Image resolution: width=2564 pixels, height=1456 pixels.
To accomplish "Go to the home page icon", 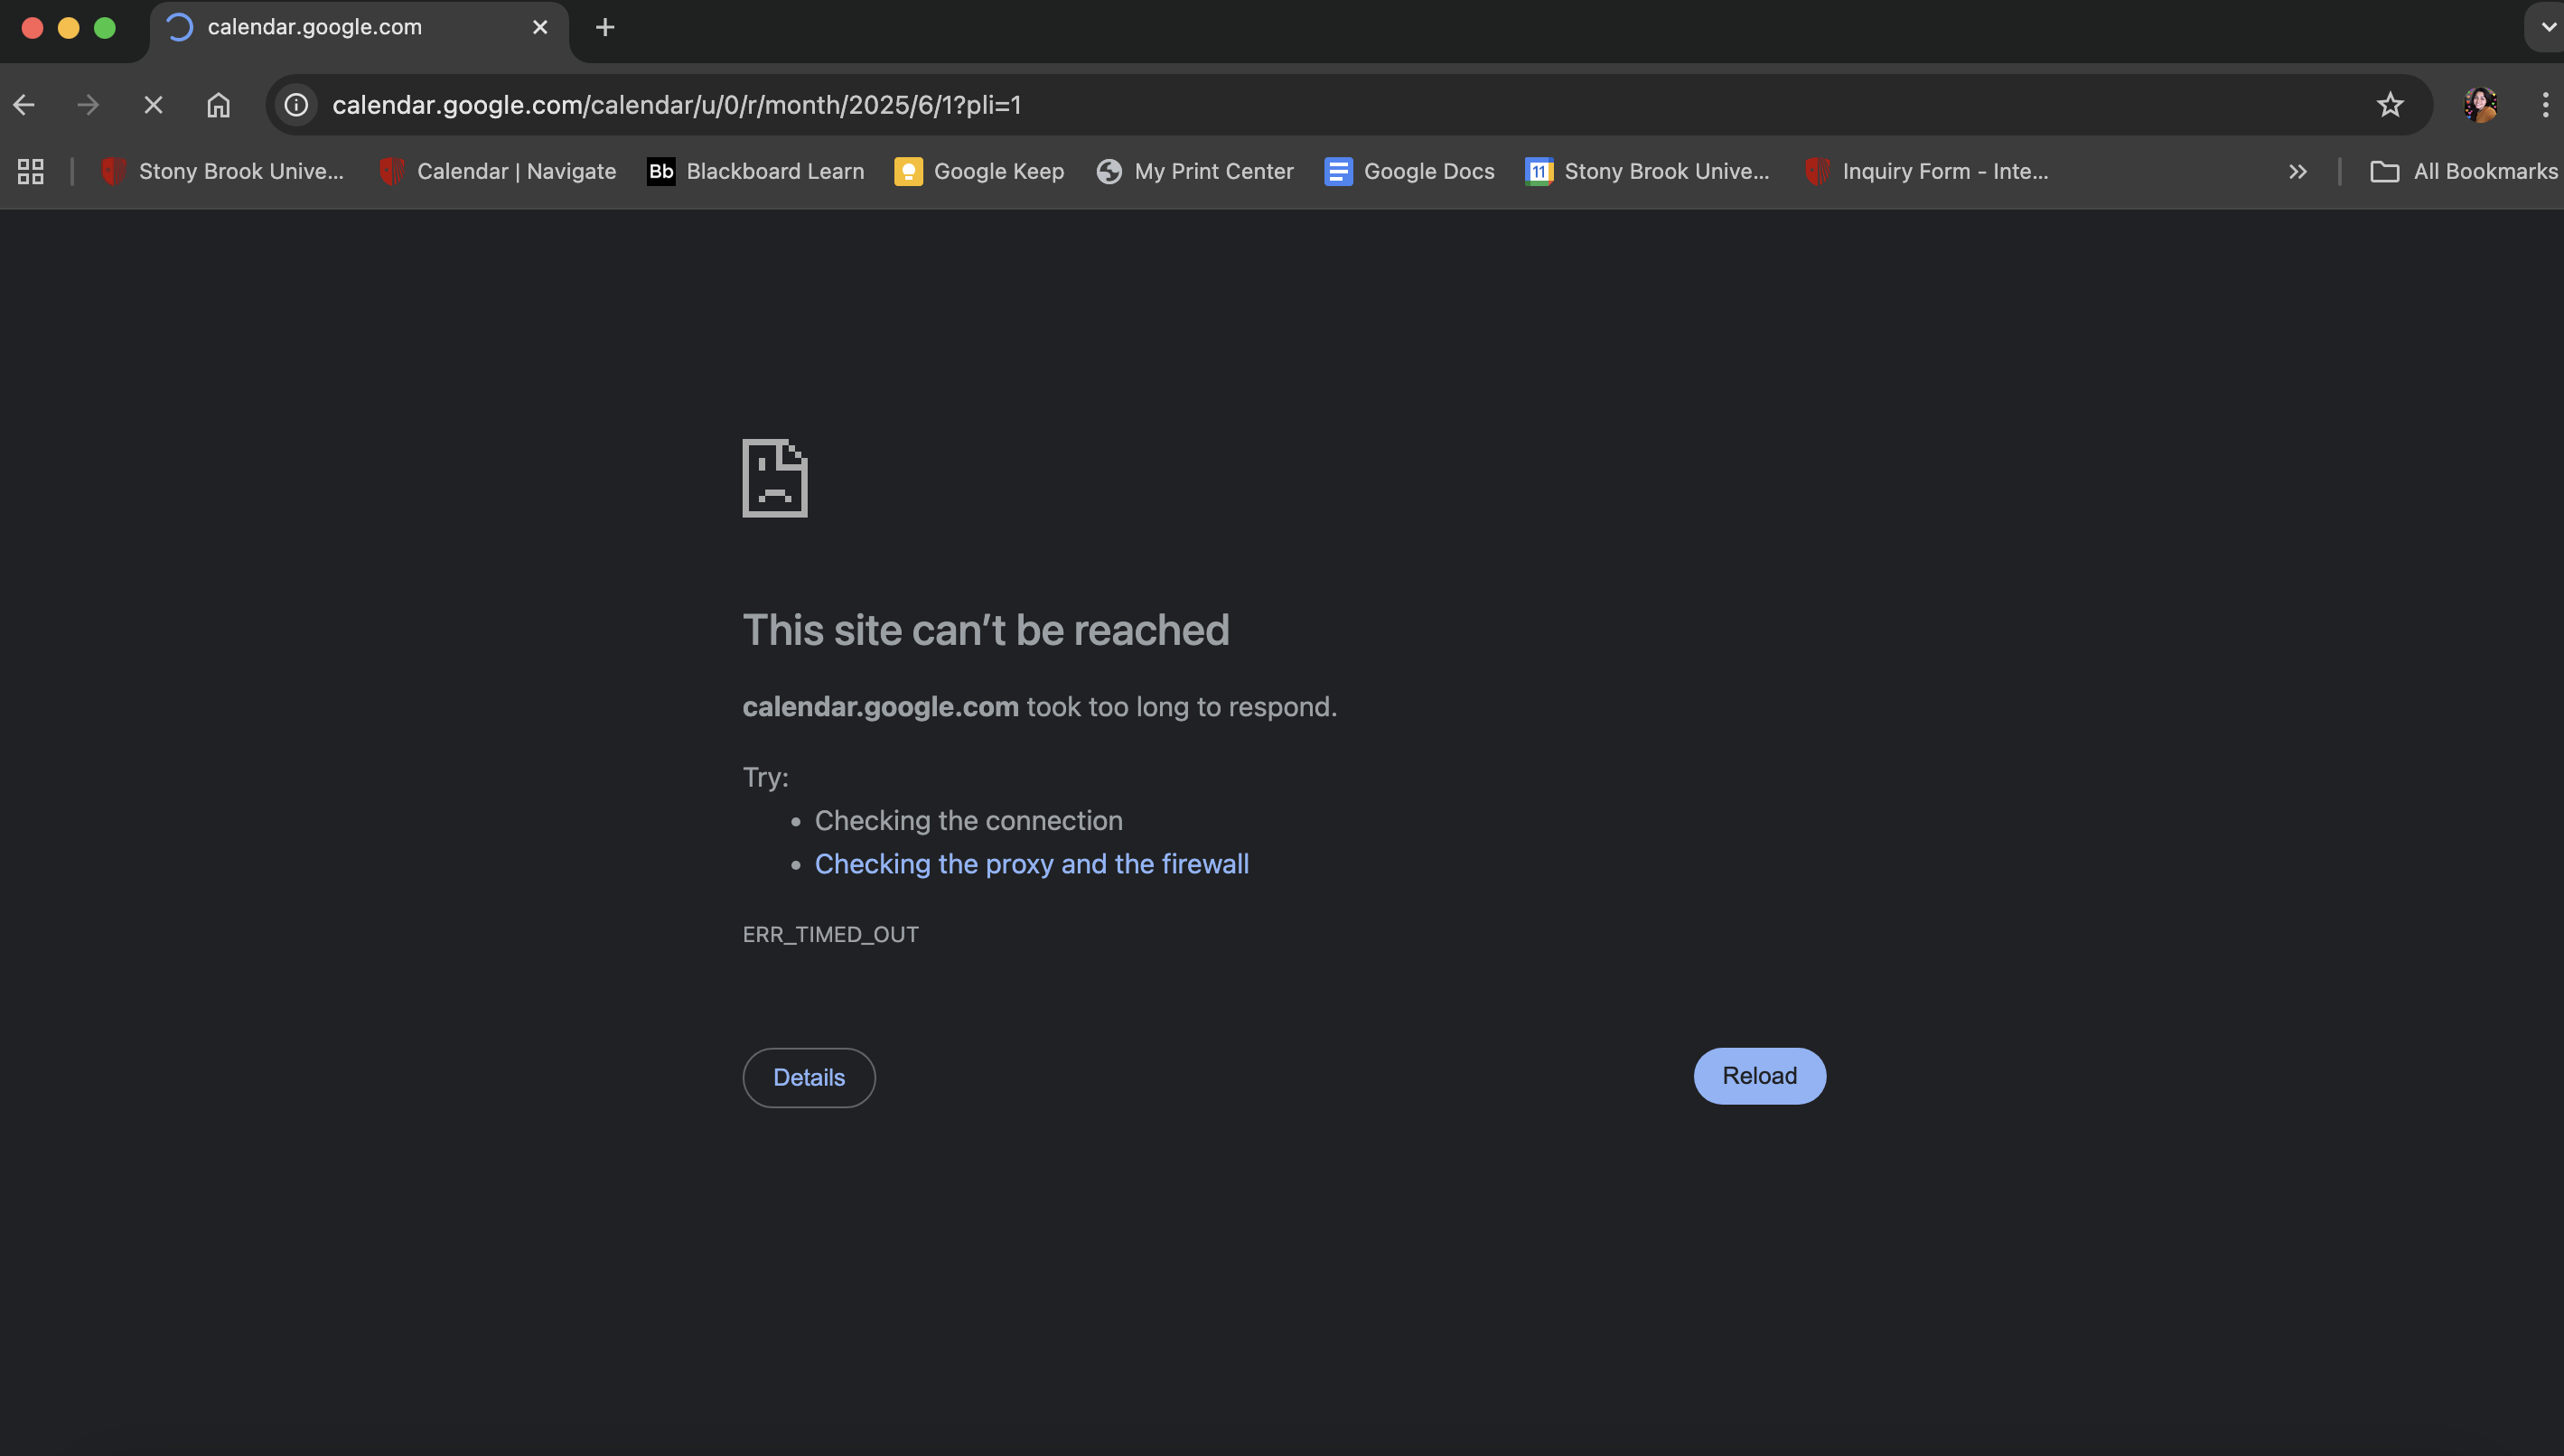I will [218, 105].
